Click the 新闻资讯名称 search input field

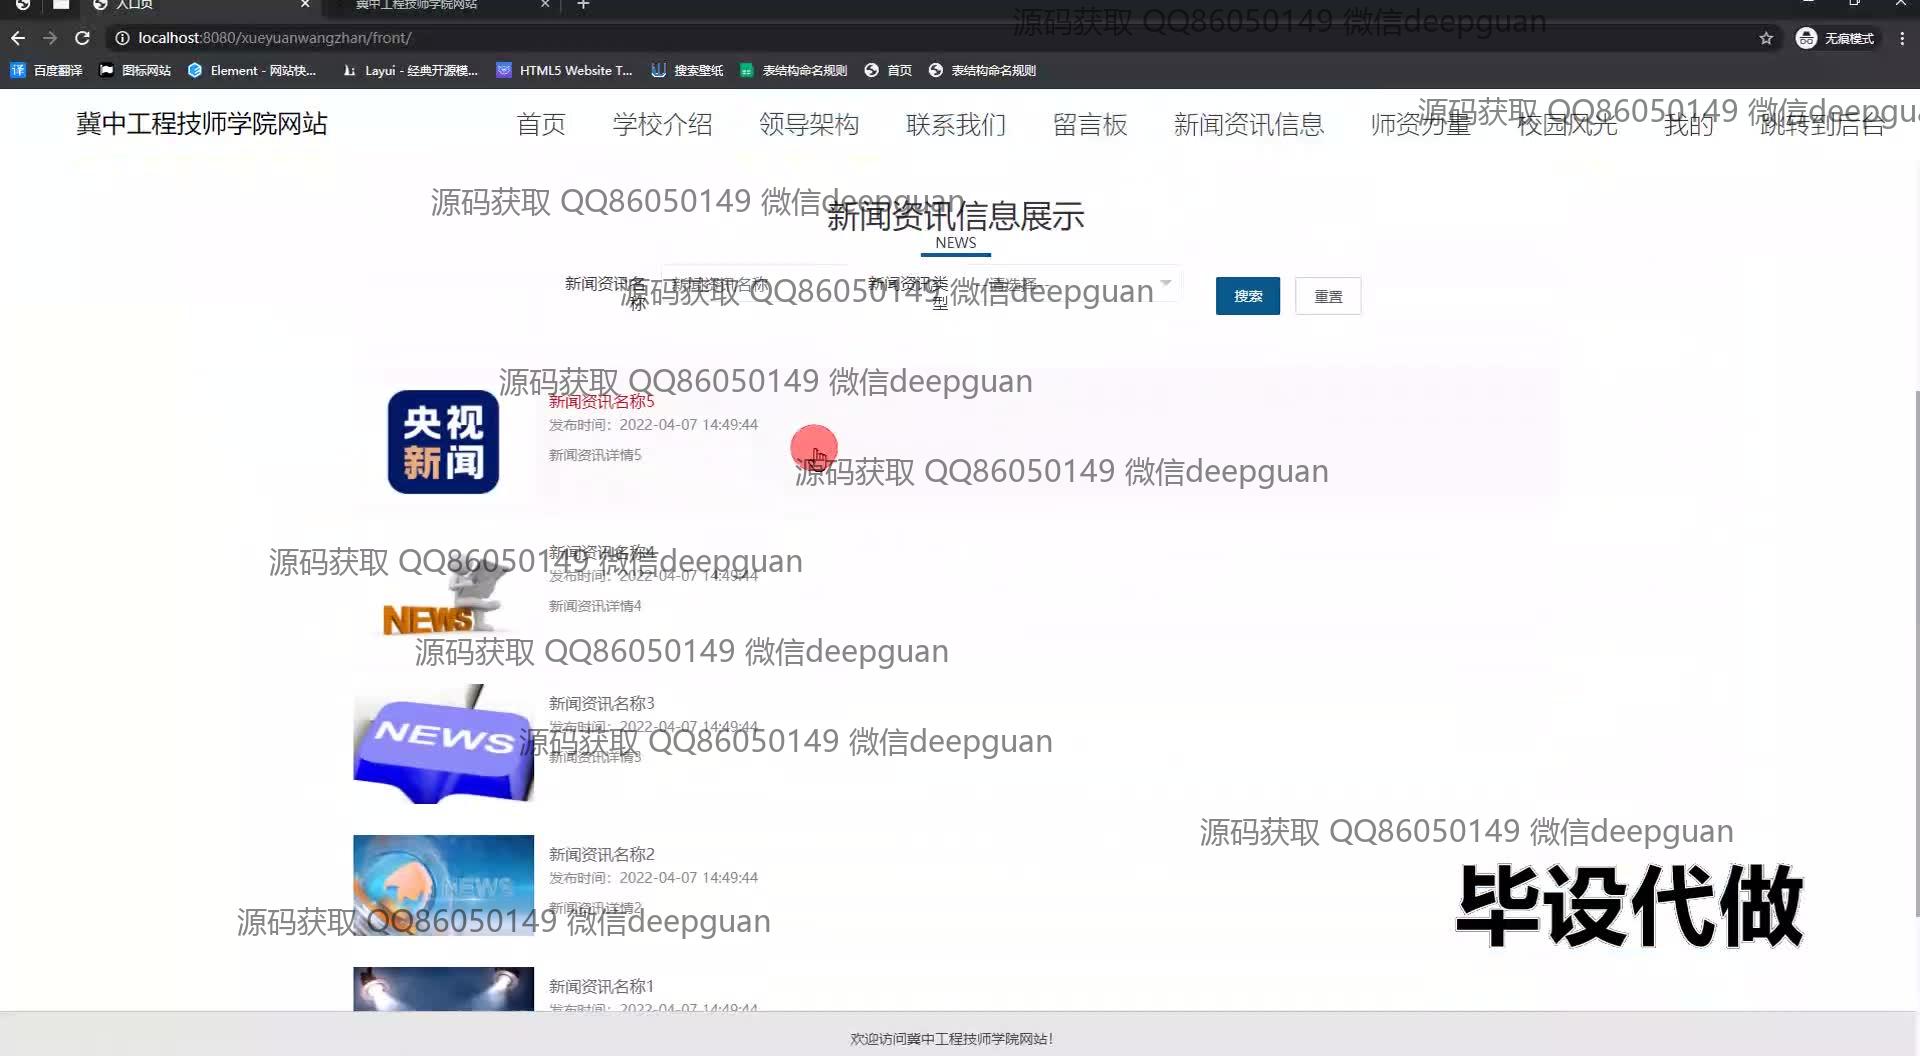pyautogui.click(x=755, y=284)
